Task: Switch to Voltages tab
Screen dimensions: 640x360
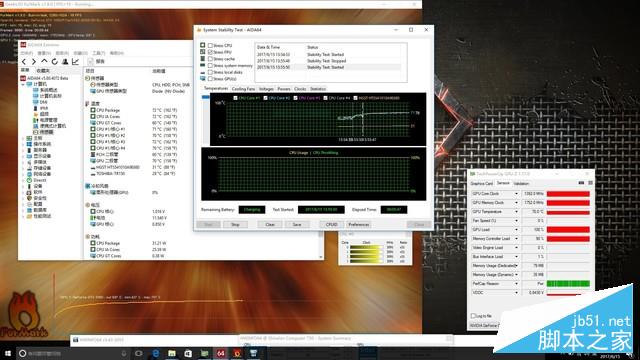Action: coord(266,89)
